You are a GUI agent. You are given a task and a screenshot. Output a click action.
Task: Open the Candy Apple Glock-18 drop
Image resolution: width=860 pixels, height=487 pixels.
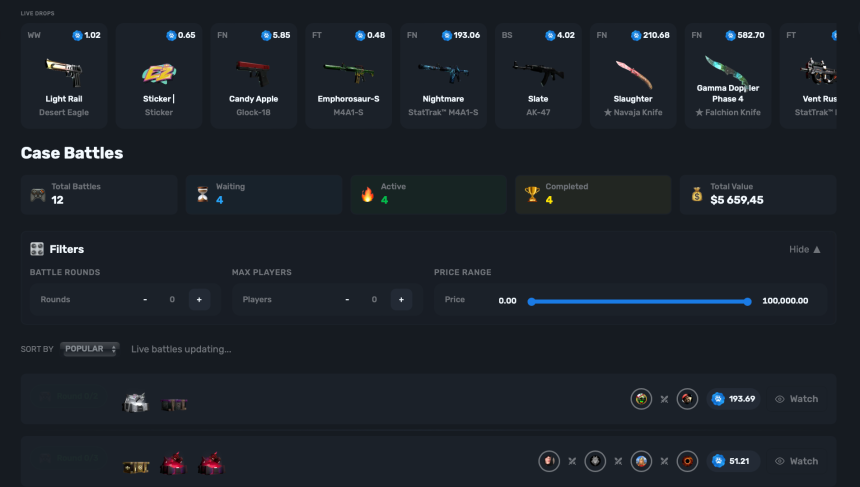coord(253,76)
